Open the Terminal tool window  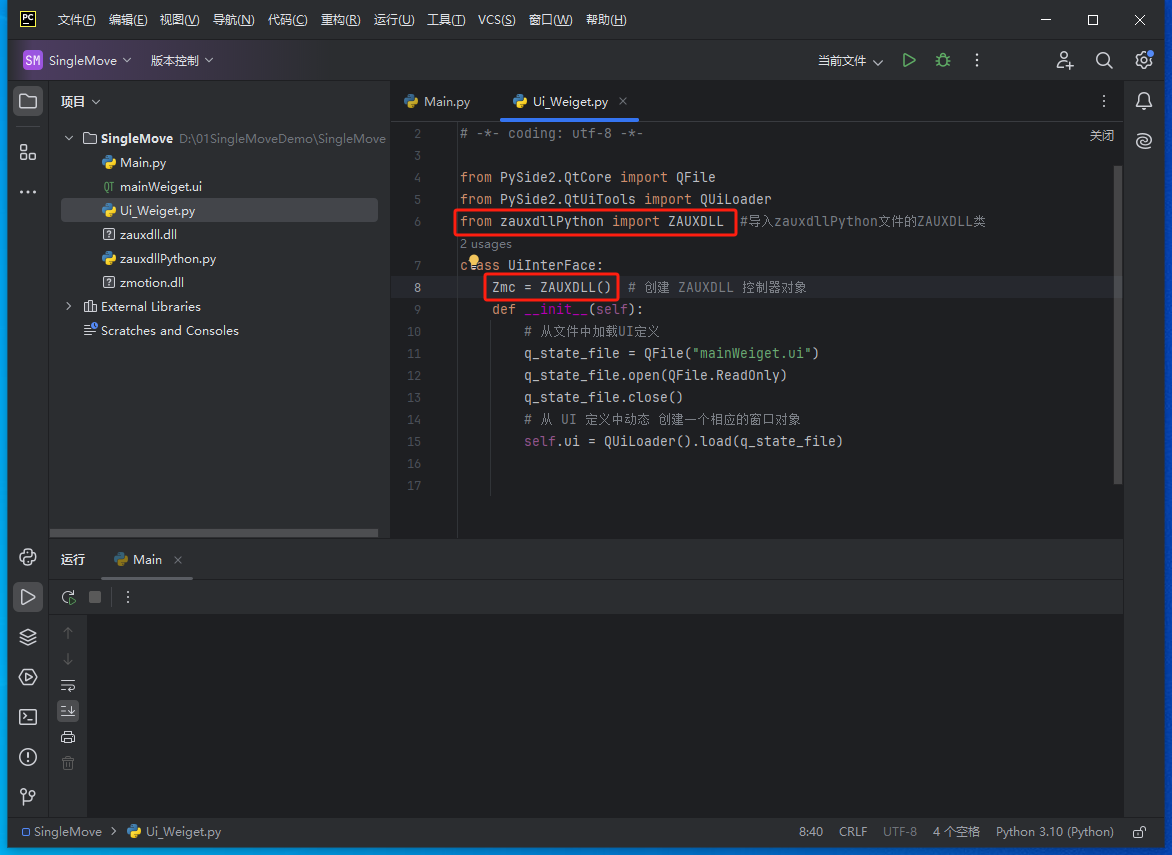tap(28, 717)
